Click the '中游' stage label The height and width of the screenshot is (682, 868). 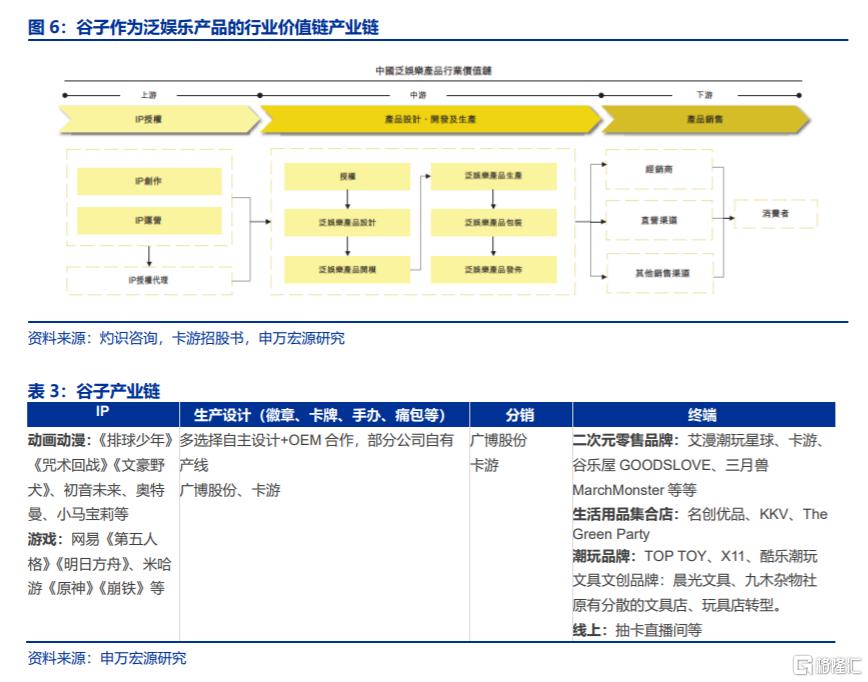(x=418, y=95)
